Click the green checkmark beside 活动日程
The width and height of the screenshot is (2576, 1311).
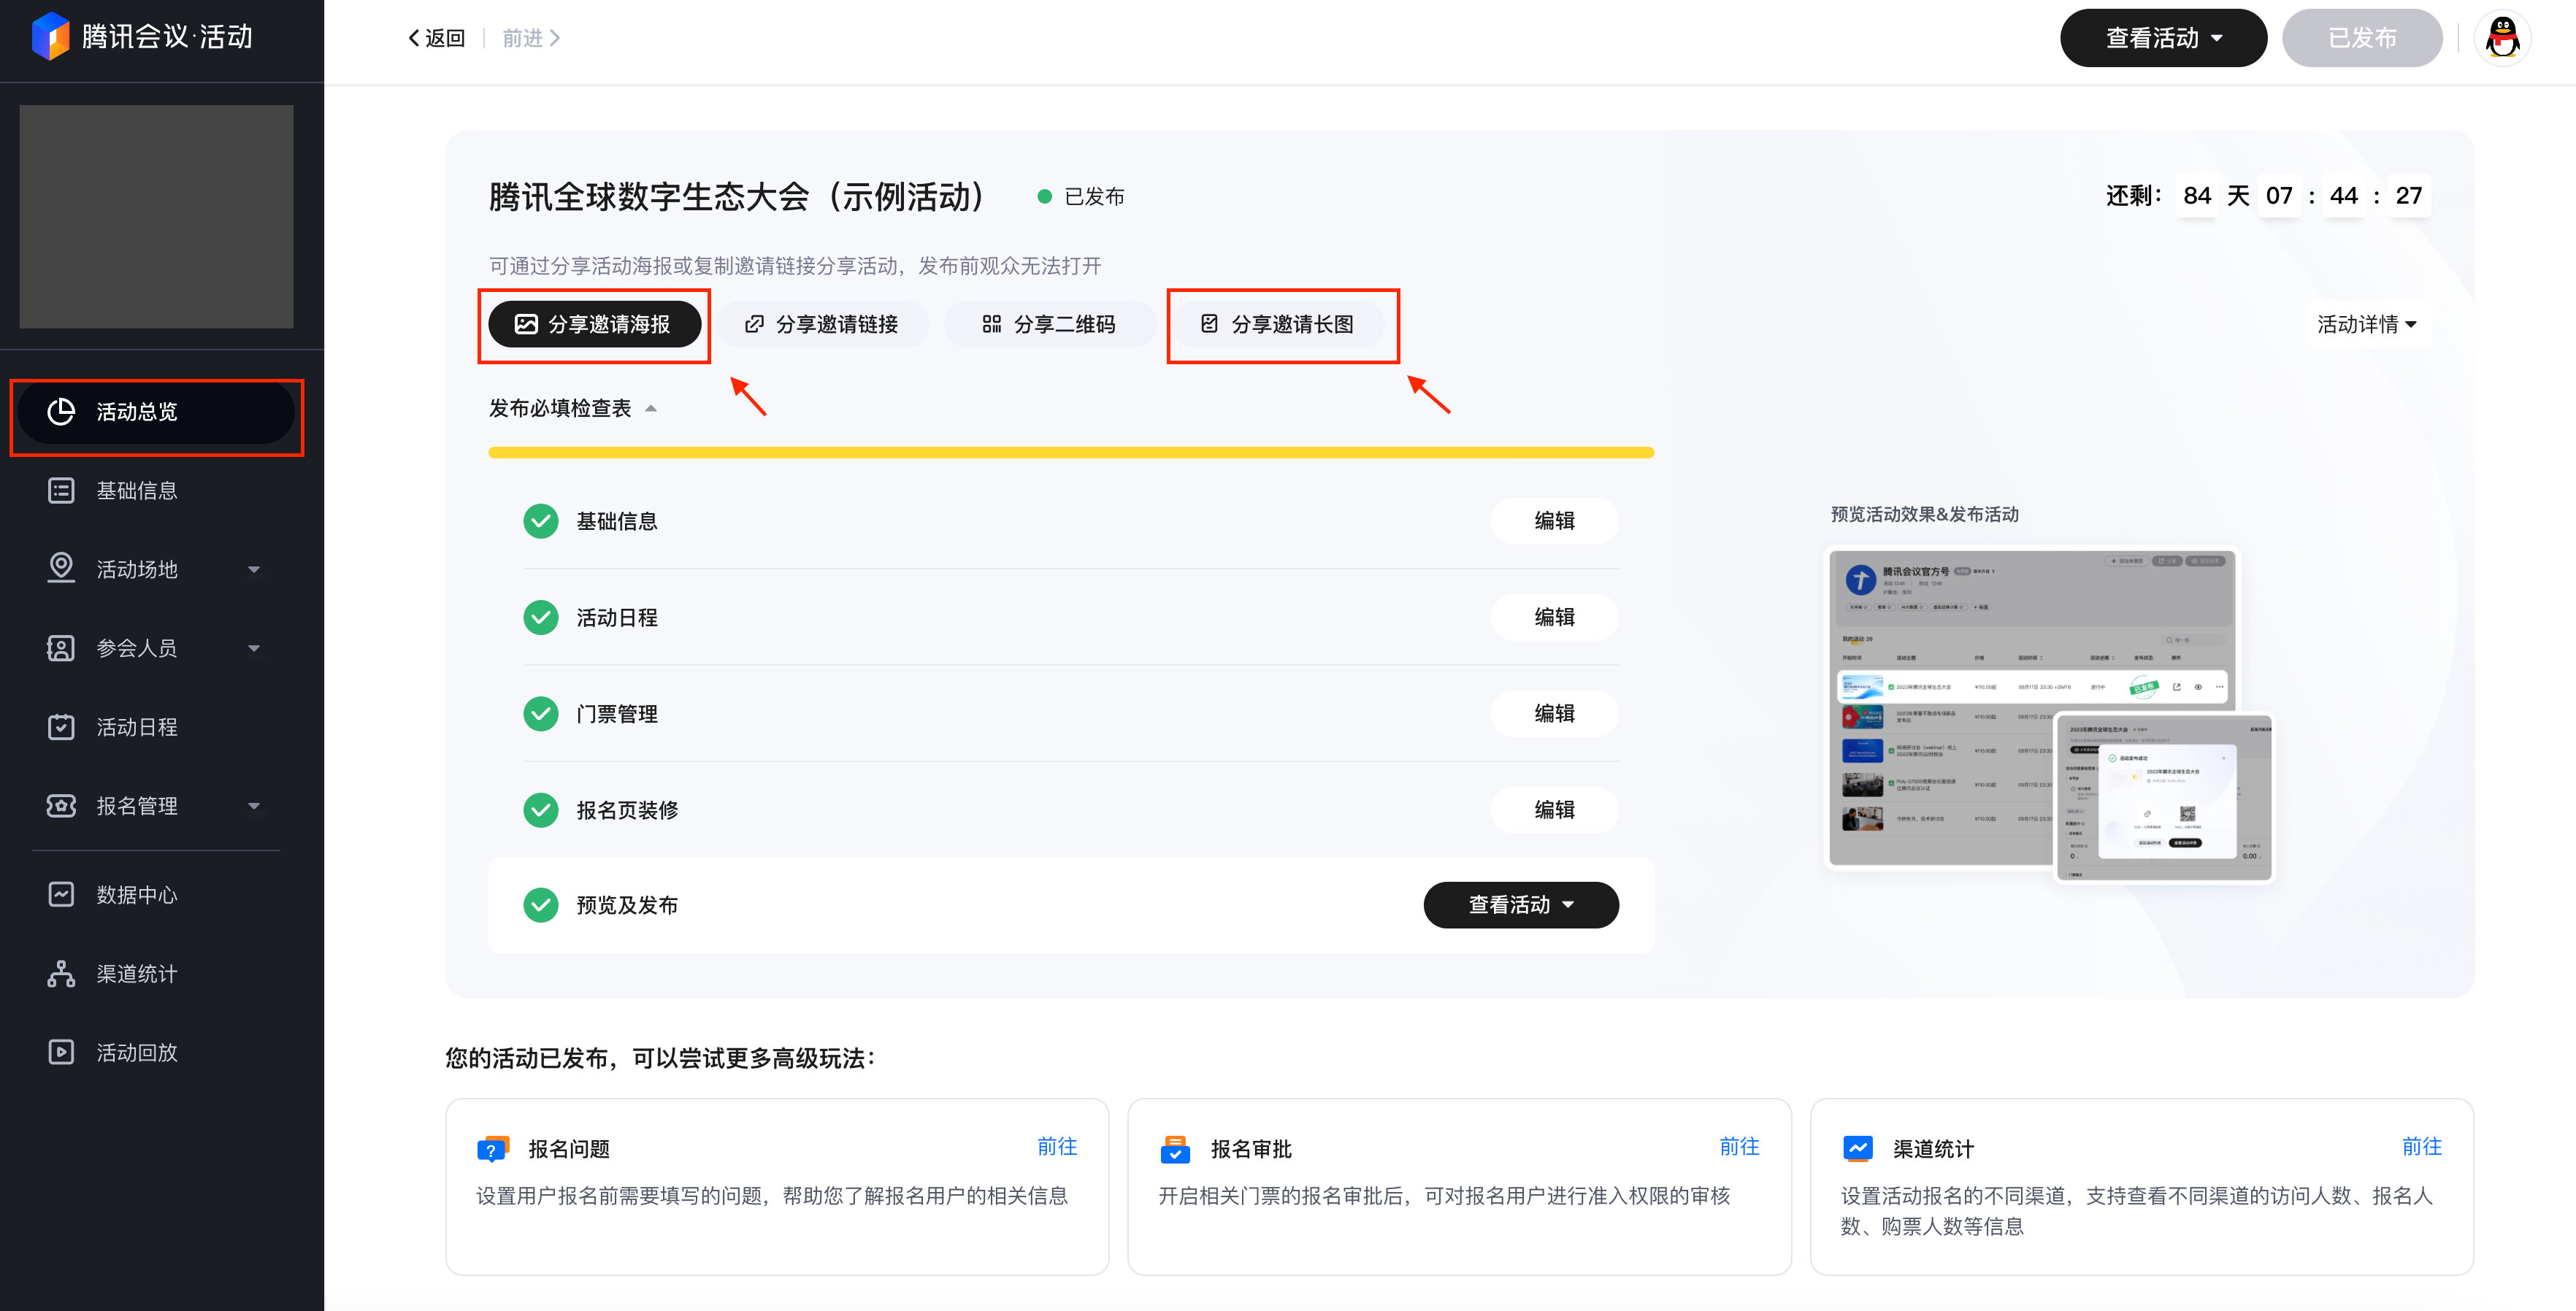click(x=541, y=617)
